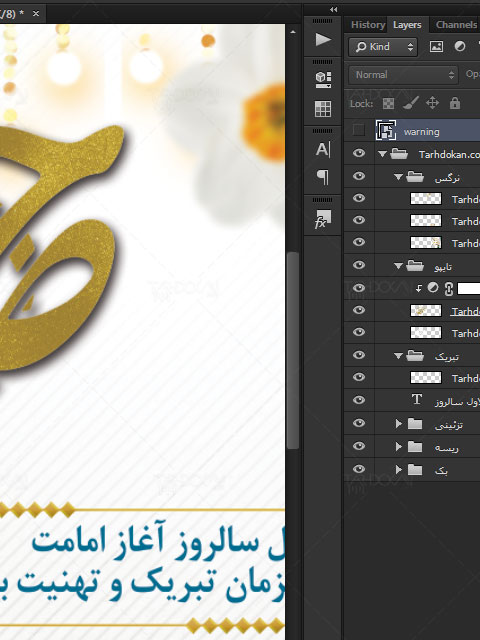
Task: Collapse the نرگس layer group
Action: [x=398, y=177]
